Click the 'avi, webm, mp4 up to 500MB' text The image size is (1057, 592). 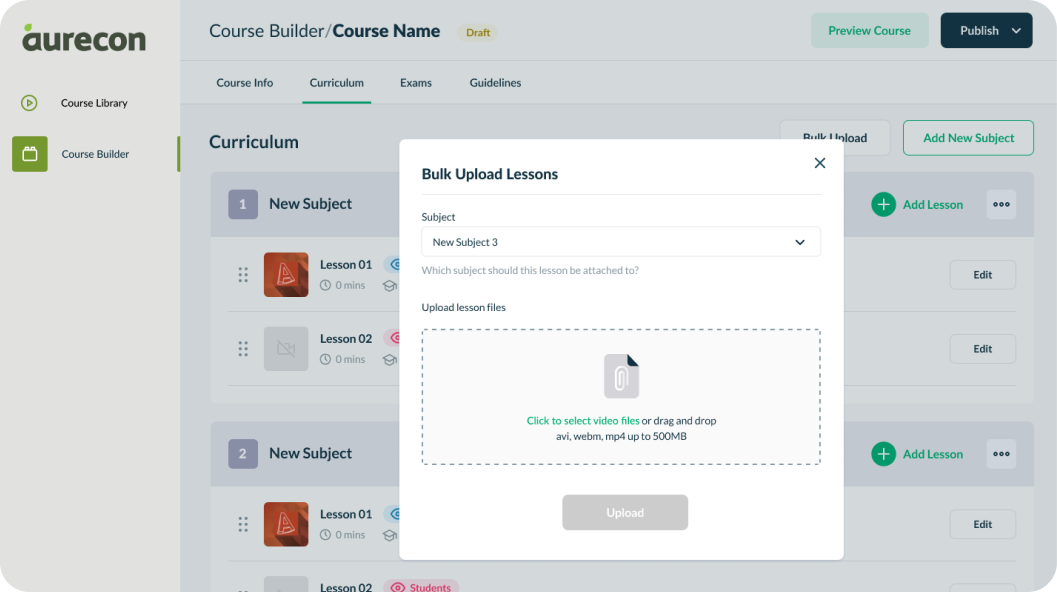621,436
